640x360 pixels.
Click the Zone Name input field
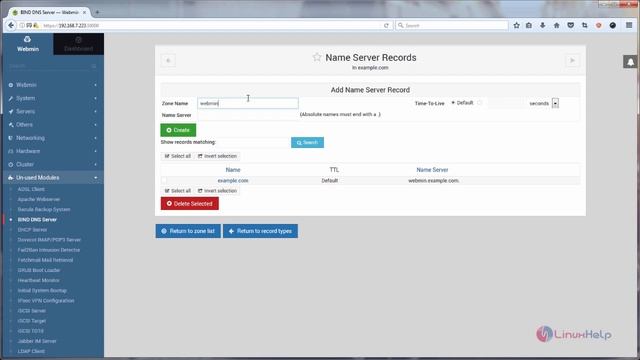click(248, 103)
